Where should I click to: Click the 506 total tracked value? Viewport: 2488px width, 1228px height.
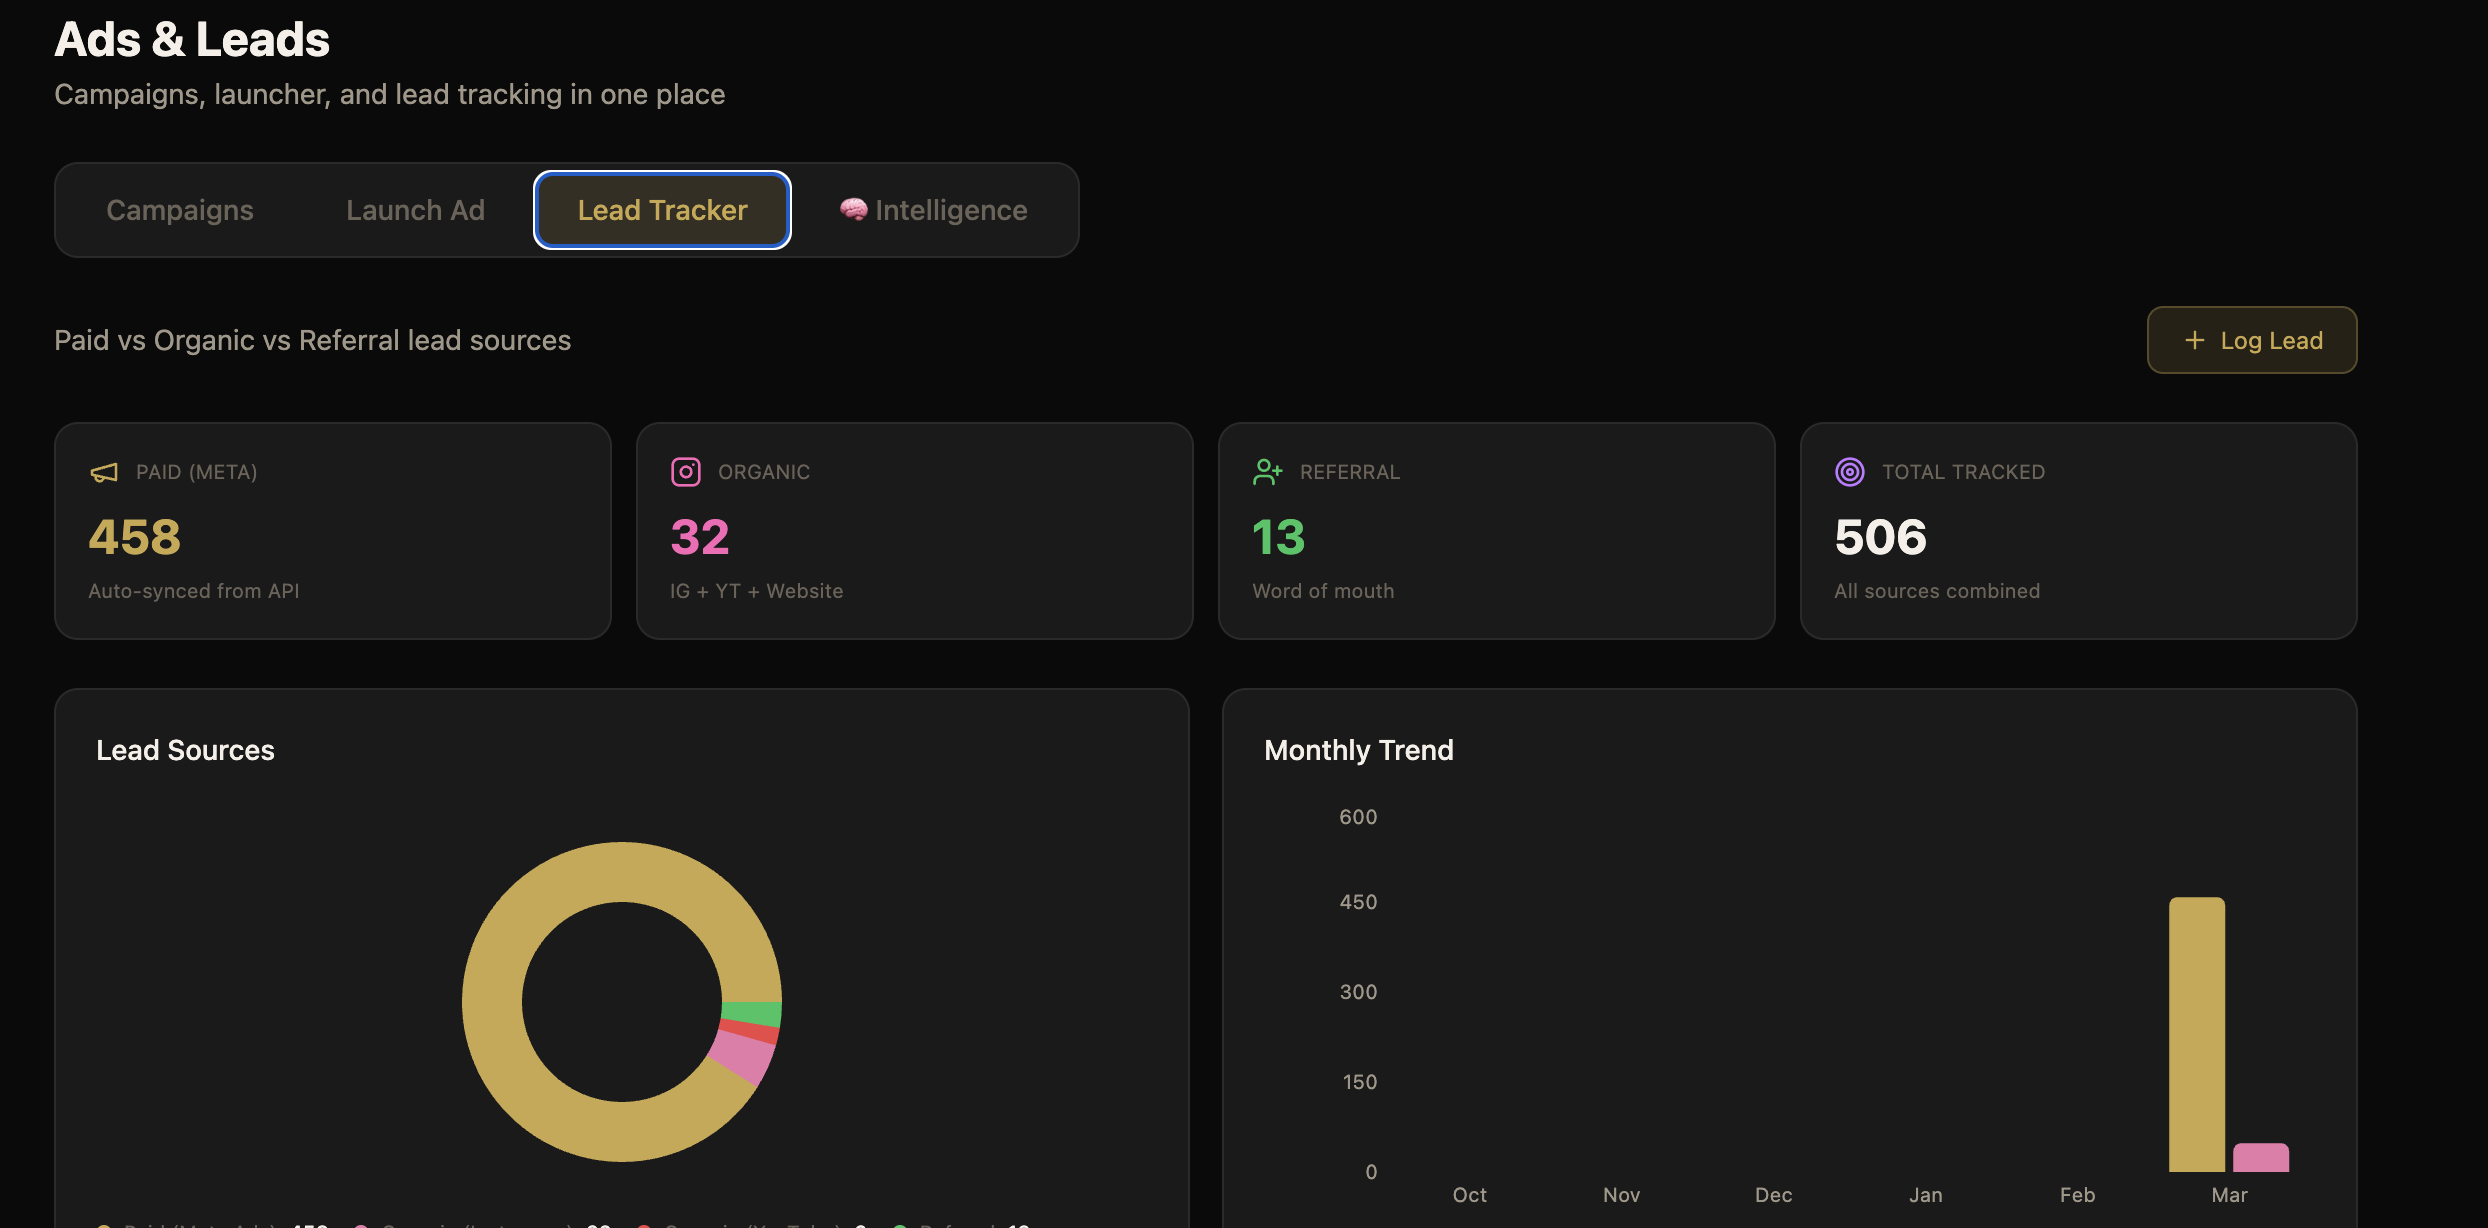click(x=1880, y=537)
